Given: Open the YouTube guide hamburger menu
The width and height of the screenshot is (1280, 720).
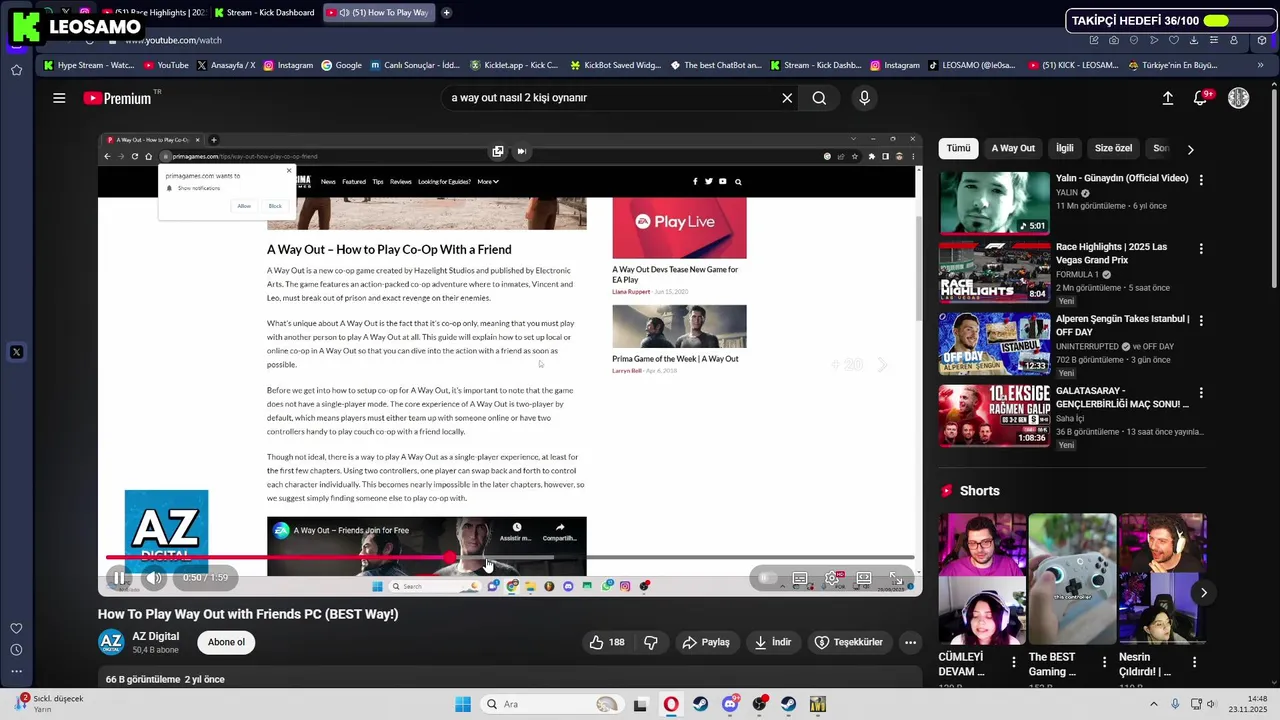Looking at the screenshot, I should tap(59, 98).
